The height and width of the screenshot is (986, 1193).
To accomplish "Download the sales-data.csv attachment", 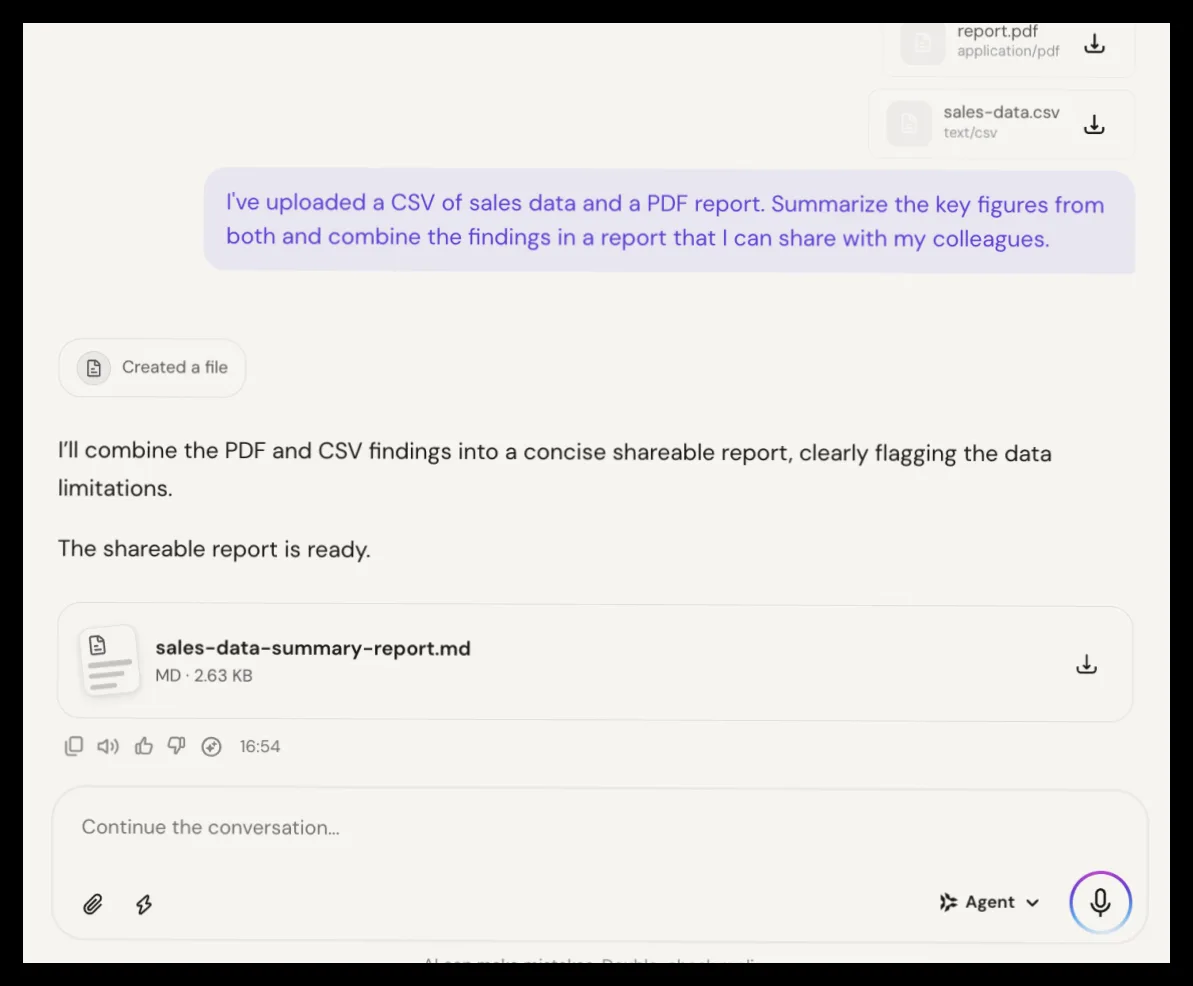I will (1094, 124).
